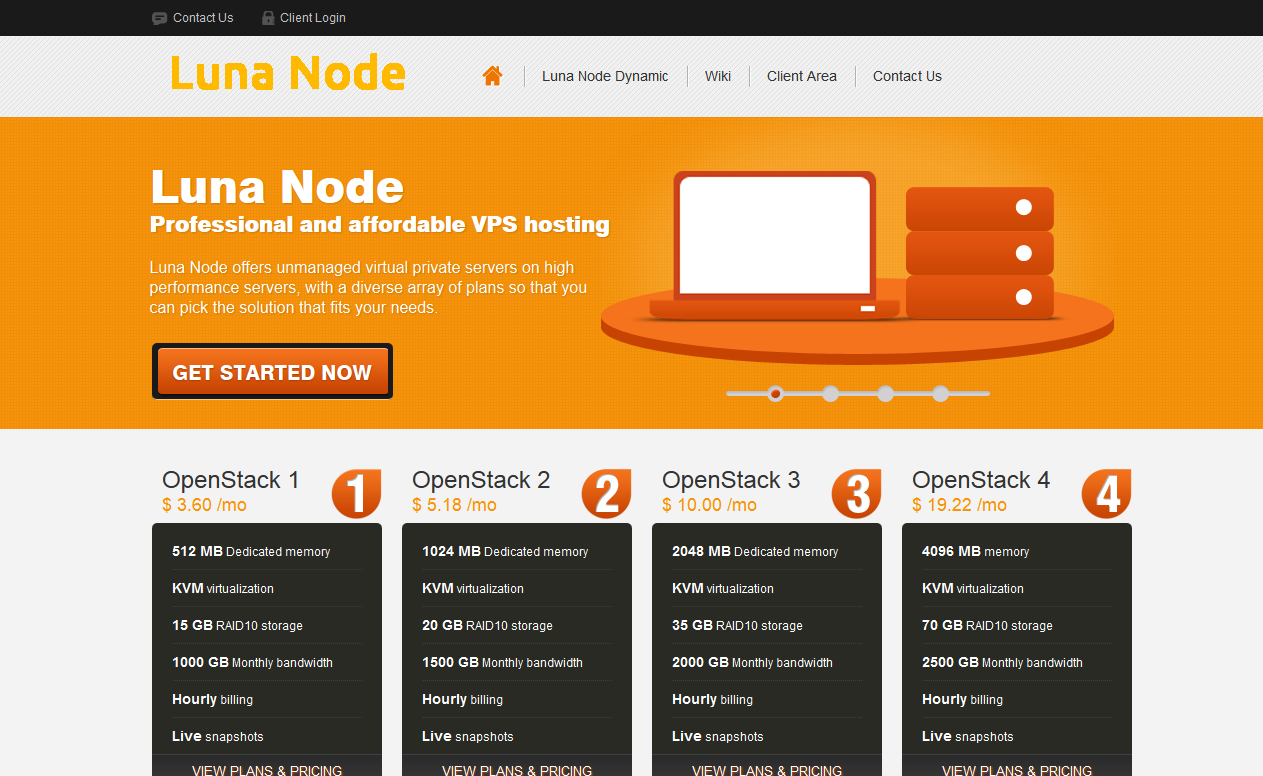This screenshot has height=776, width=1263.
Task: Click the 2048 MB Dedicated memory row
Action: click(767, 551)
